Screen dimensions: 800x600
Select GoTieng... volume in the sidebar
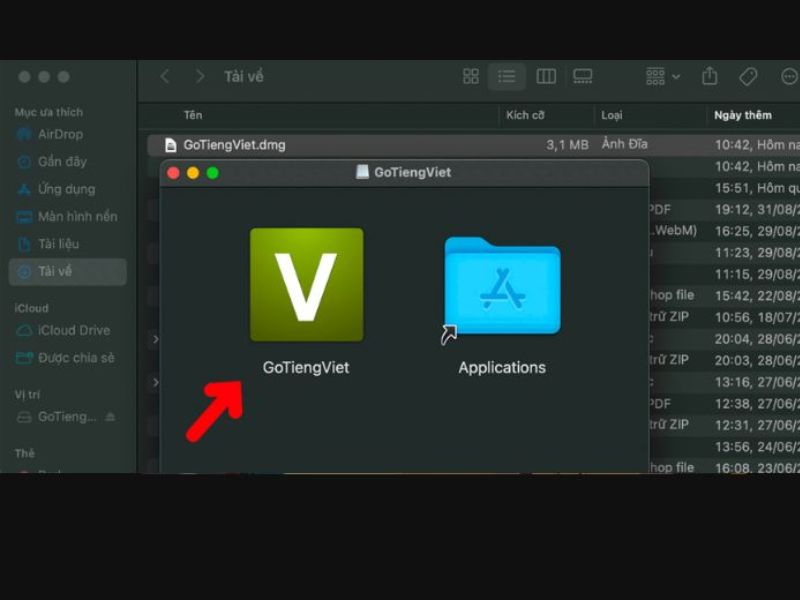[x=57, y=417]
